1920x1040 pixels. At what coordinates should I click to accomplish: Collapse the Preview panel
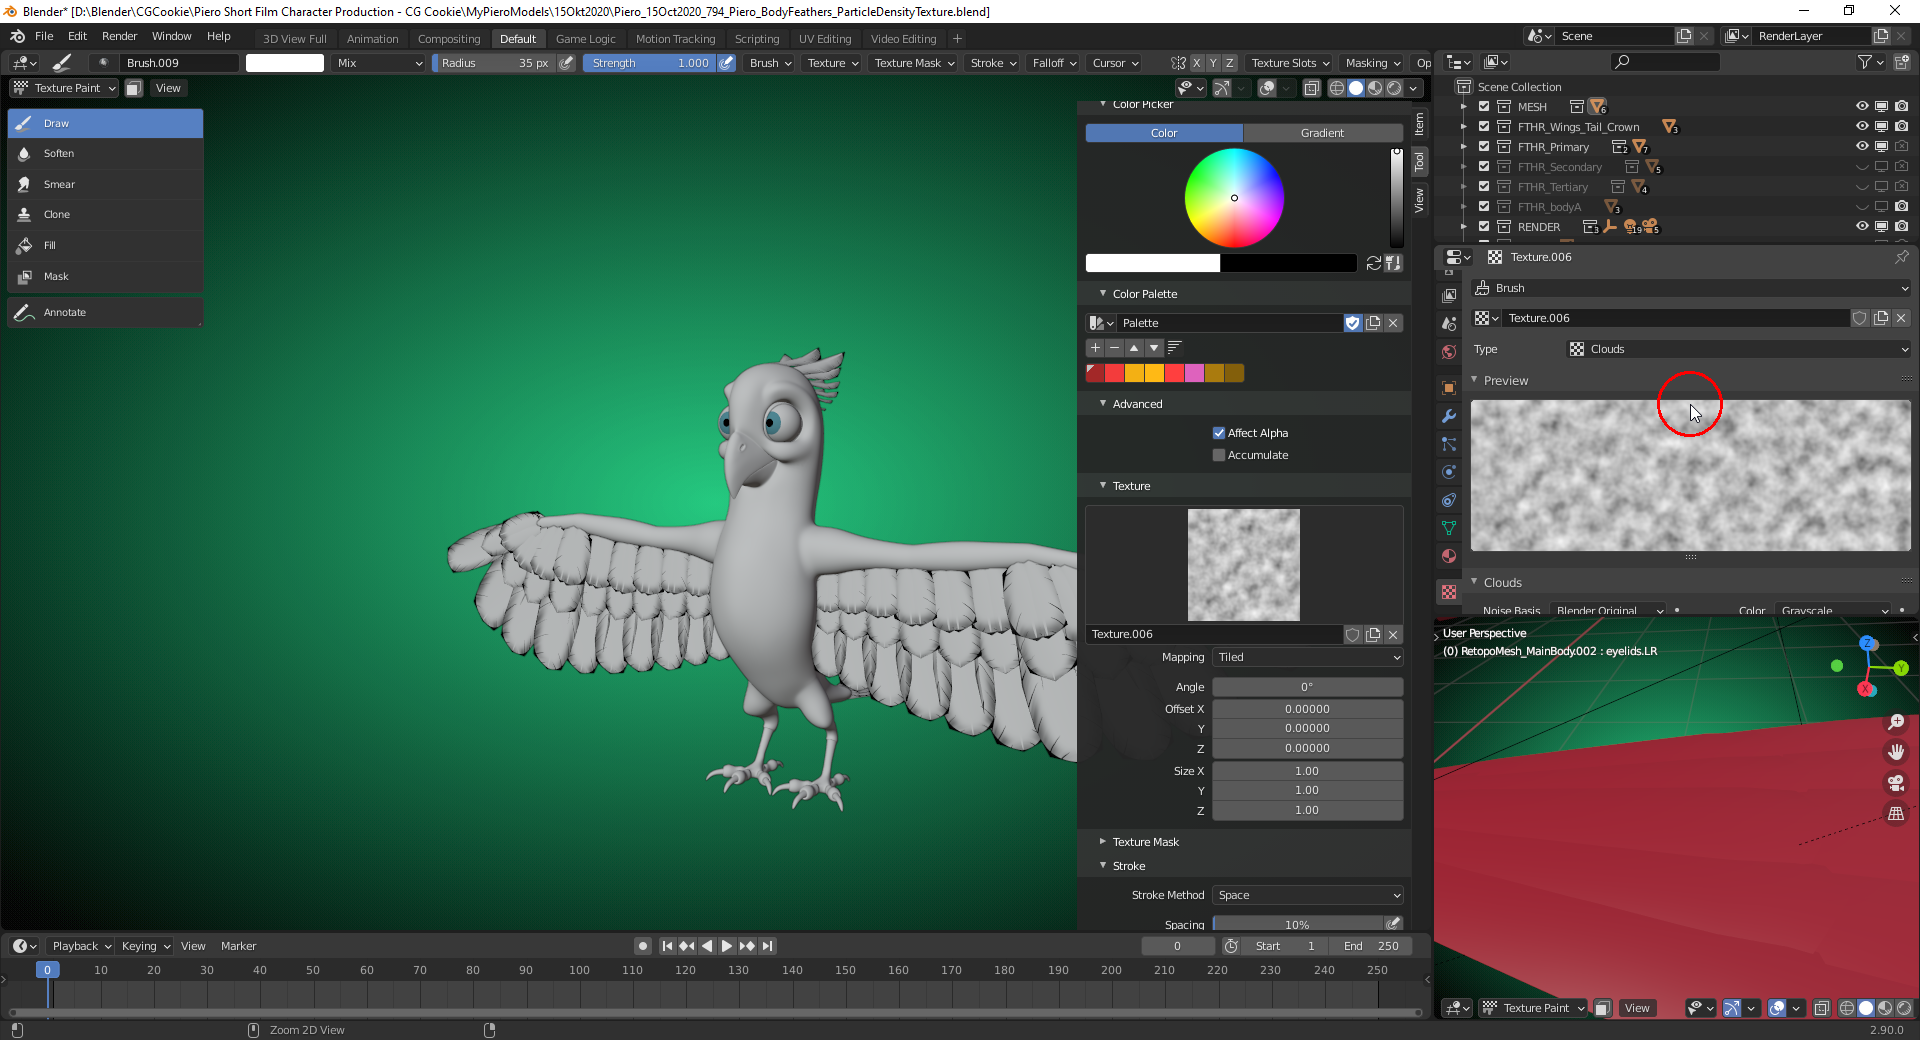1505,381
